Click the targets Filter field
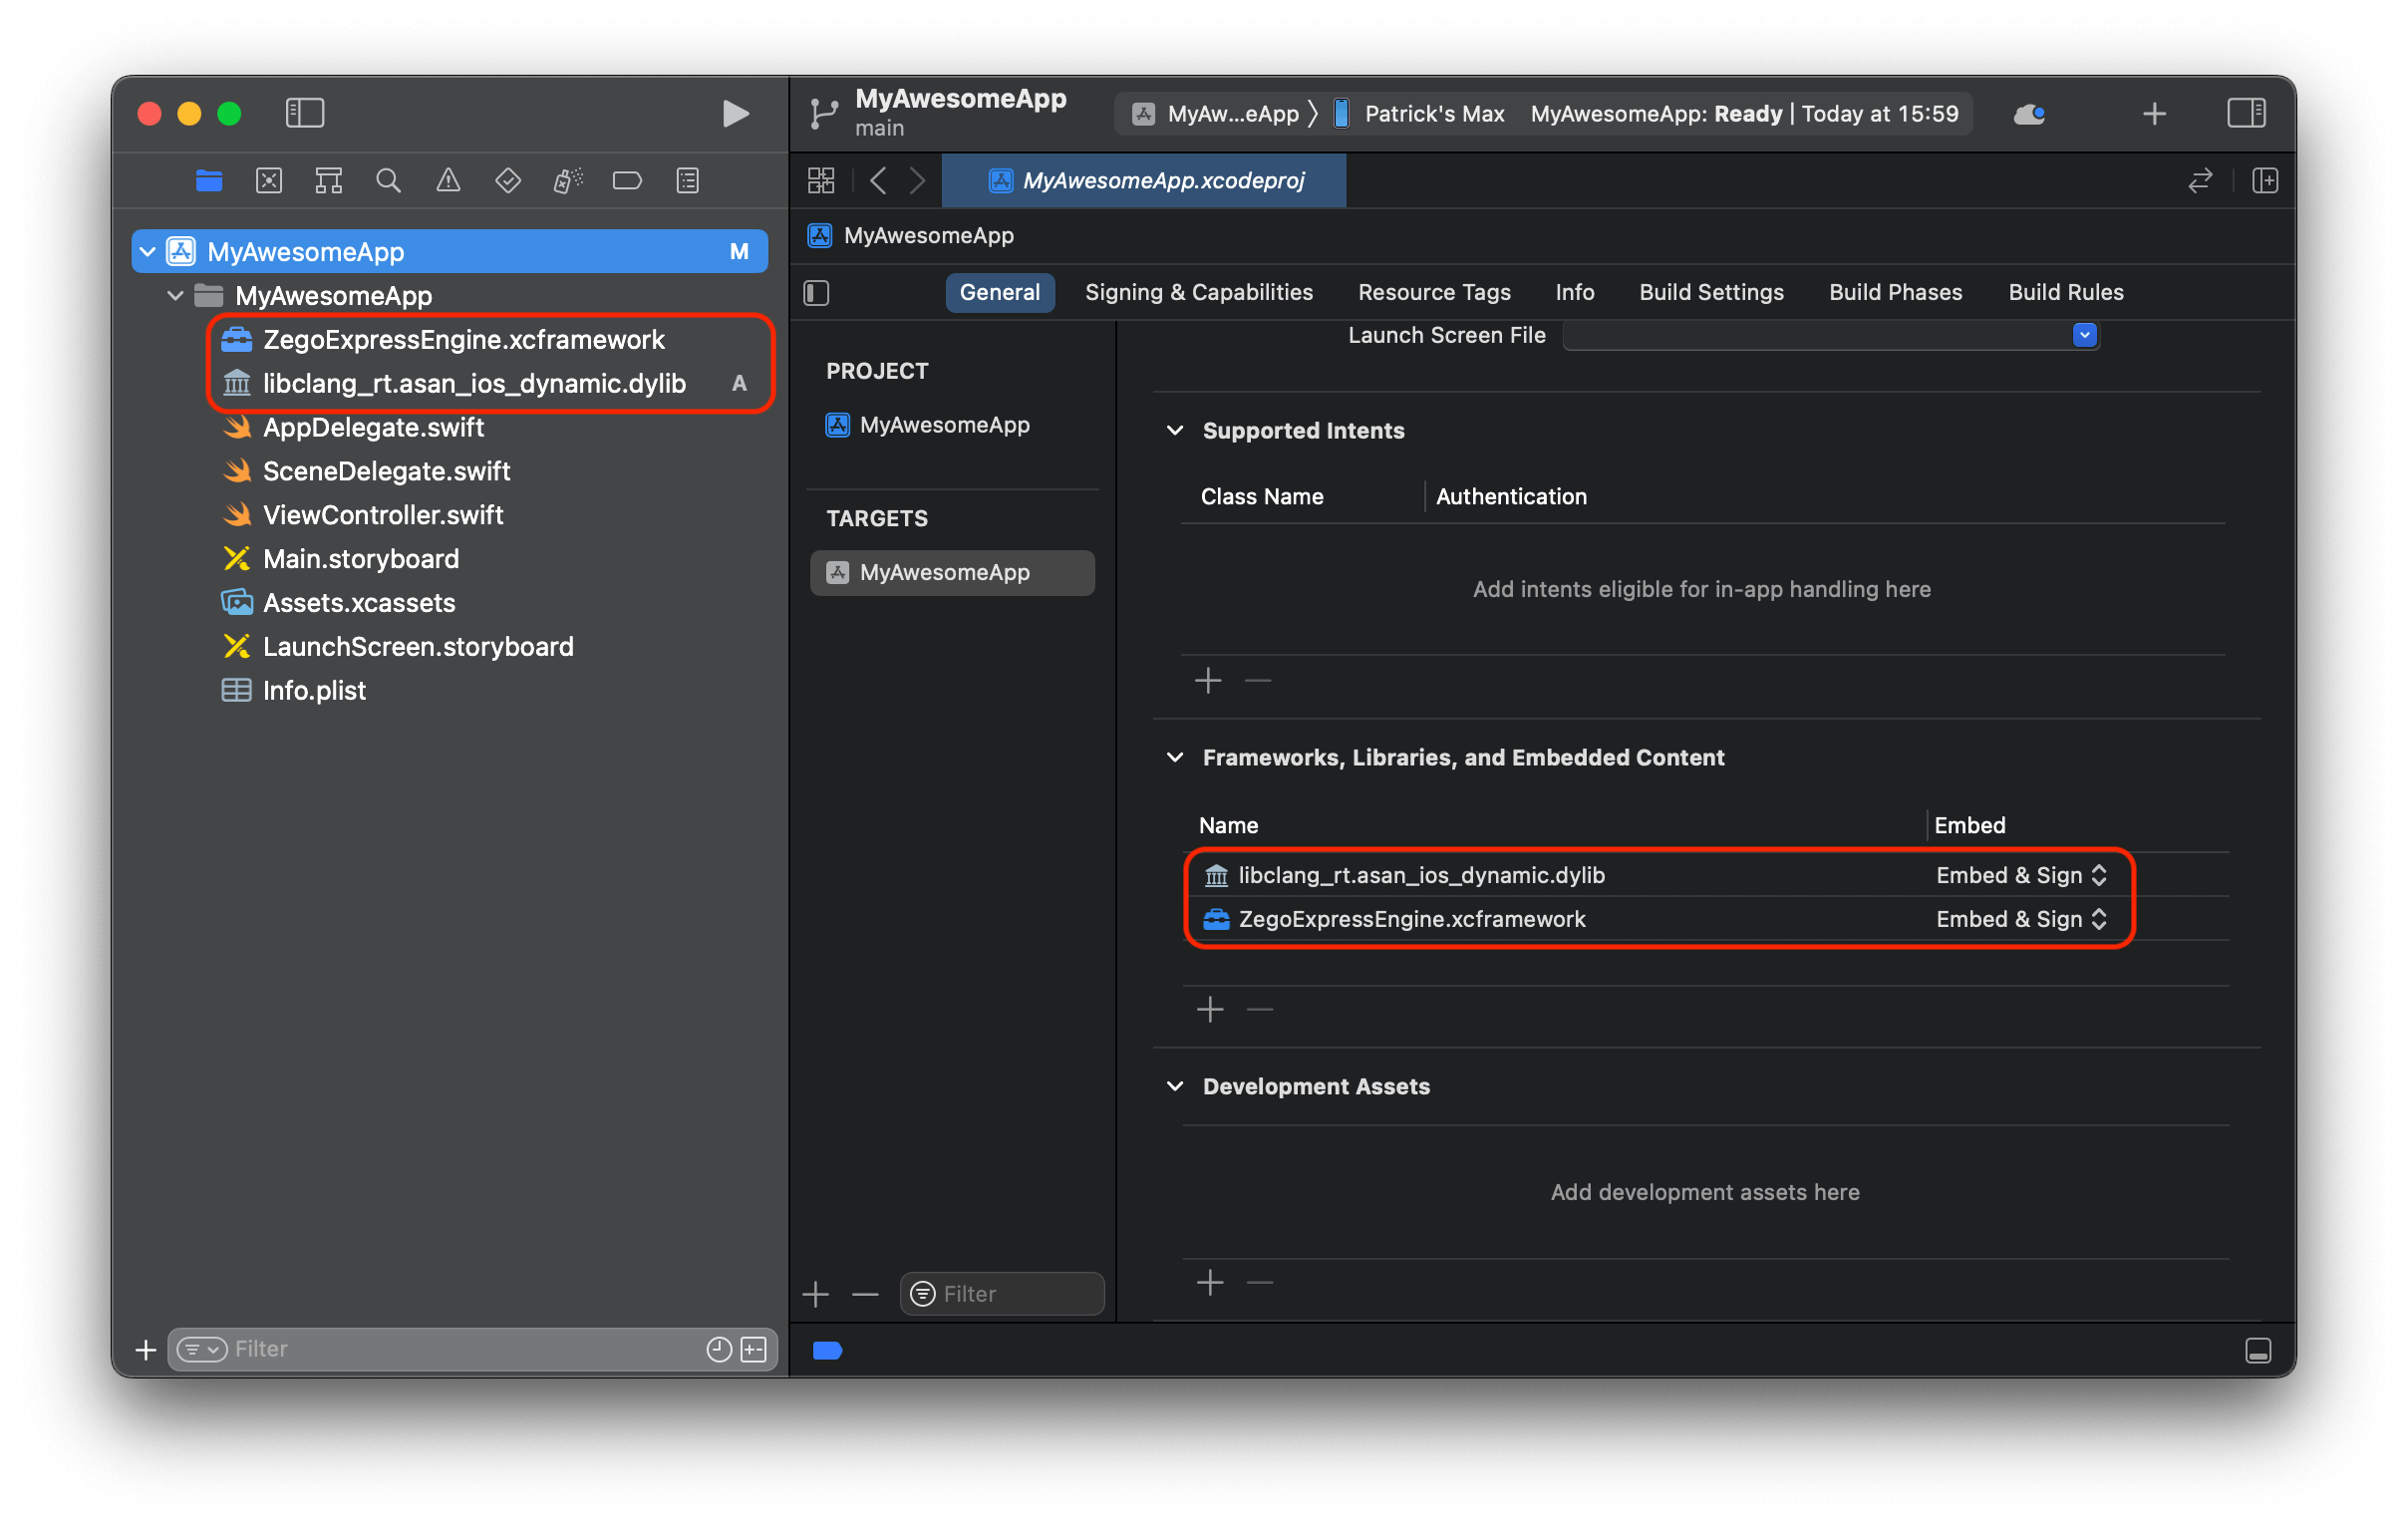This screenshot has width=2408, height=1525. coord(1002,1295)
